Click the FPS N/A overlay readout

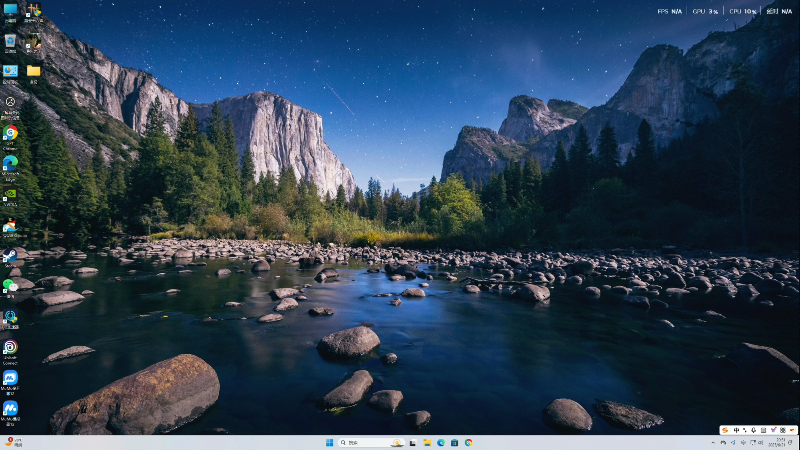[x=669, y=11]
